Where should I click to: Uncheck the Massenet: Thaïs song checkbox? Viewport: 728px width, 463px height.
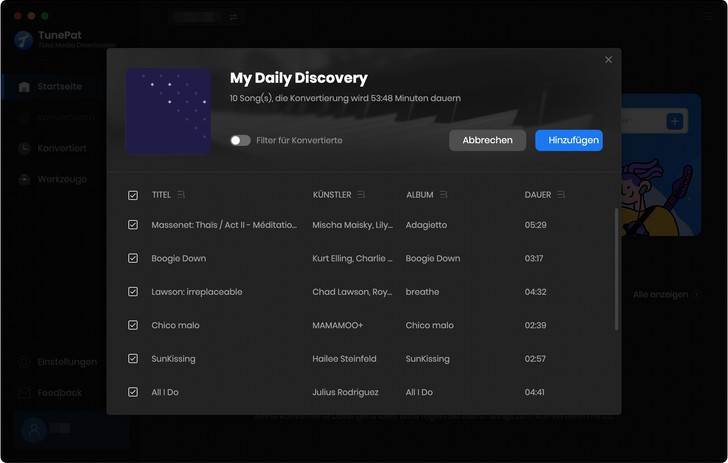tap(133, 225)
